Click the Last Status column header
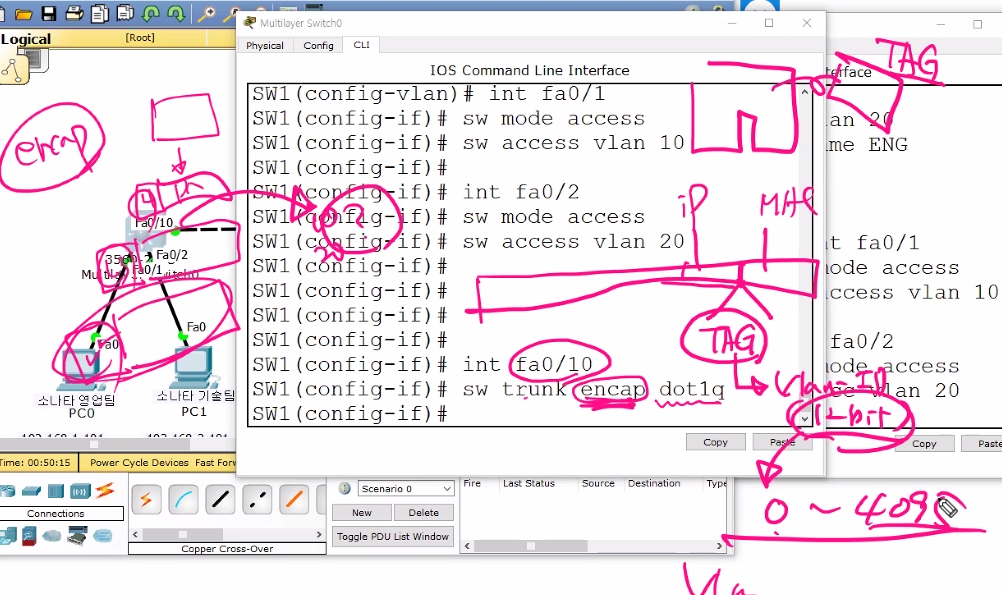The width and height of the screenshot is (1002, 595). (x=528, y=484)
